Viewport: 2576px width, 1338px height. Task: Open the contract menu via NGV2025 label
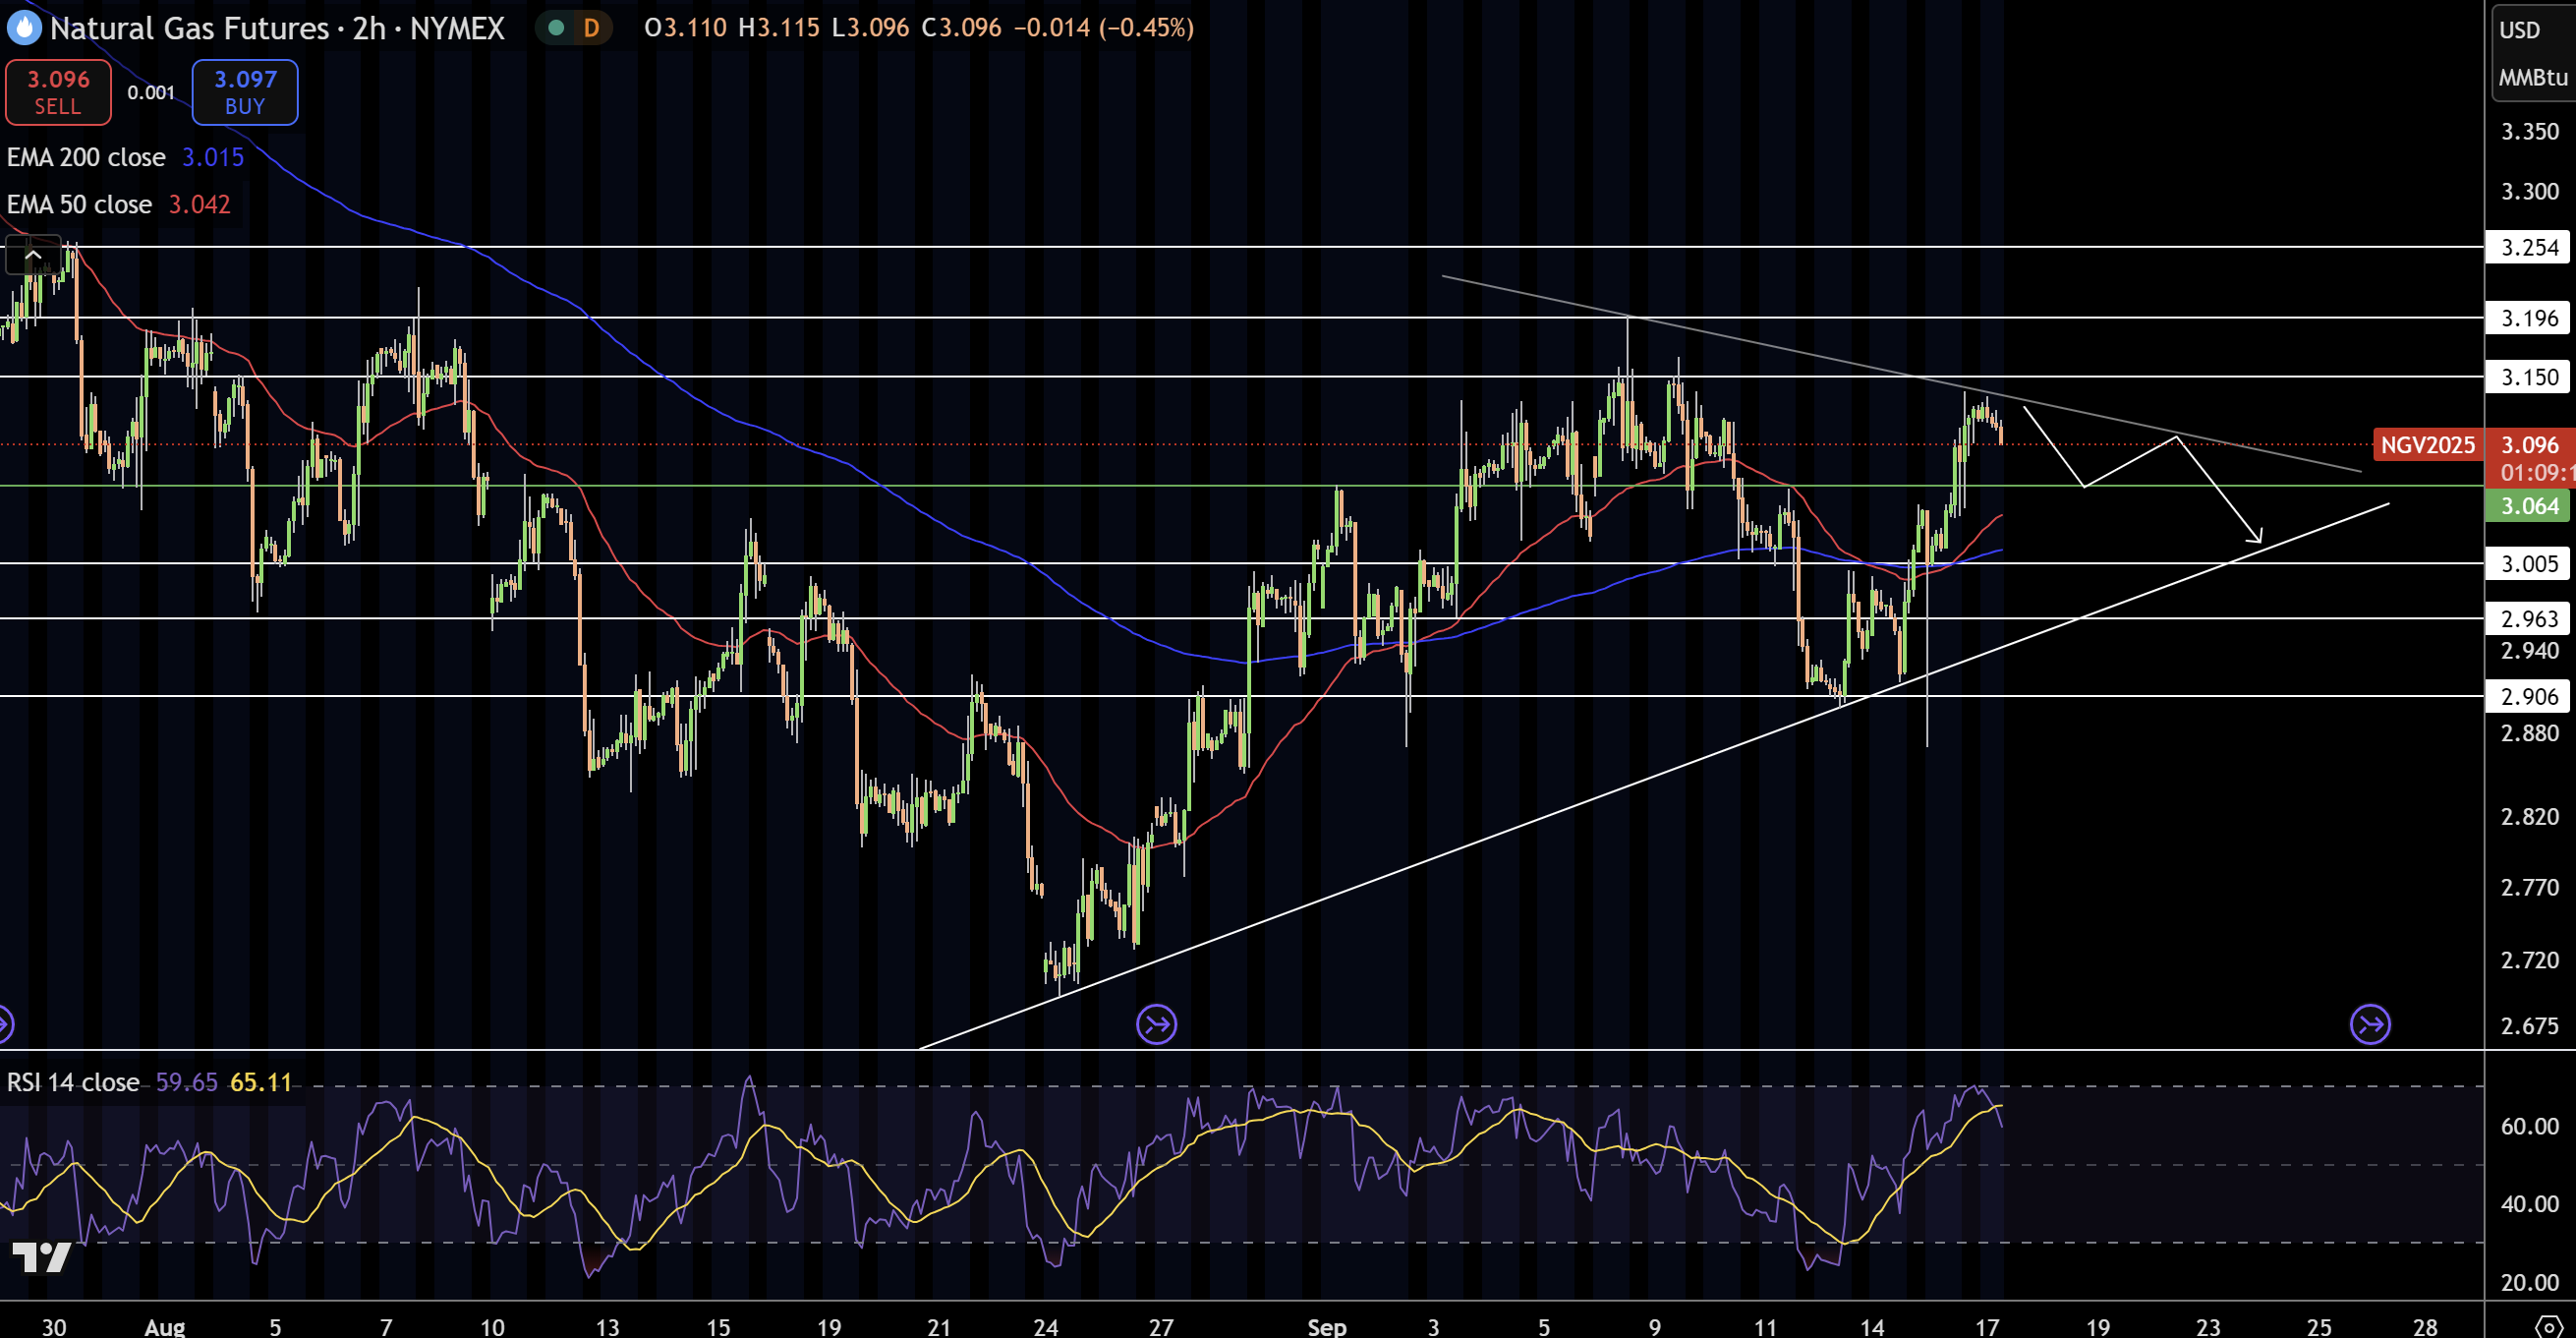(2428, 445)
